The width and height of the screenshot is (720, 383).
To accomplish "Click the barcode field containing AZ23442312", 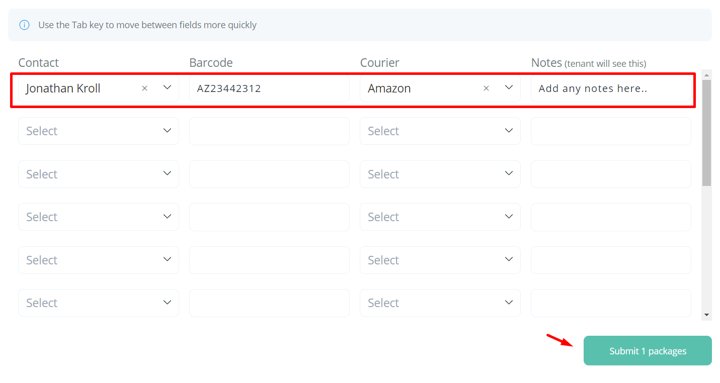I will click(269, 88).
